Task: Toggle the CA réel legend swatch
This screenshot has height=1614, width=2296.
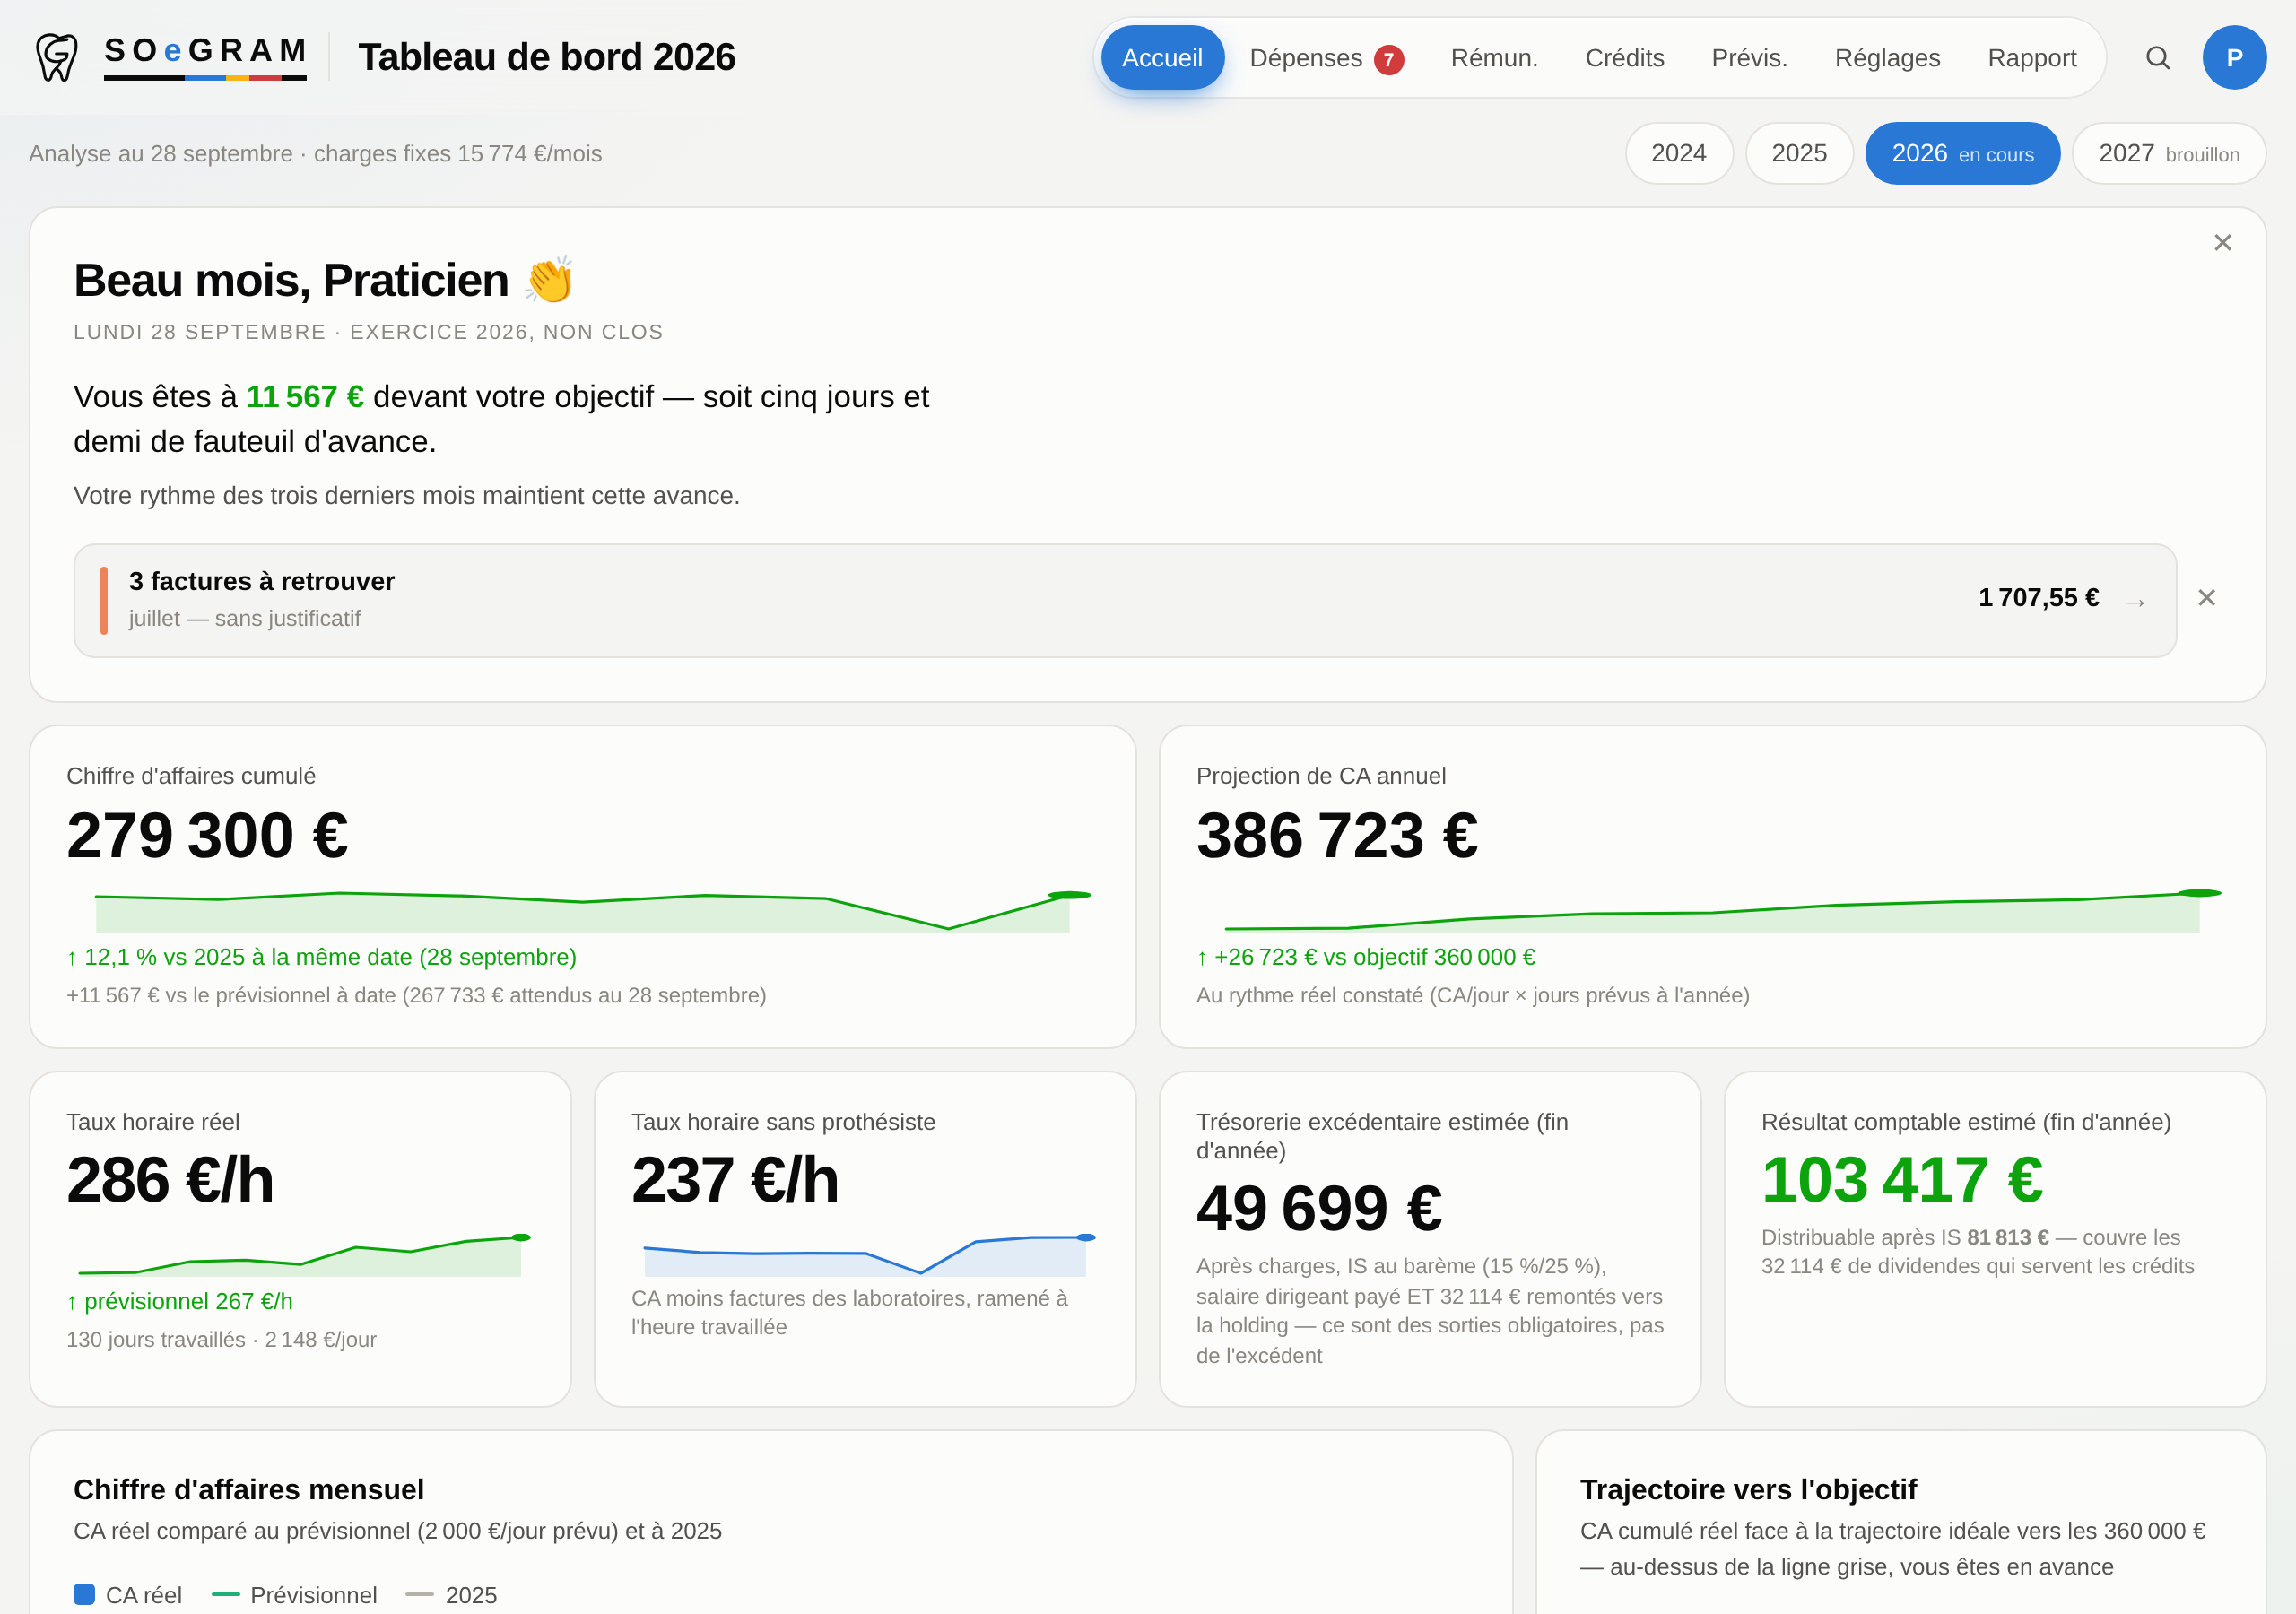Action: click(85, 1594)
